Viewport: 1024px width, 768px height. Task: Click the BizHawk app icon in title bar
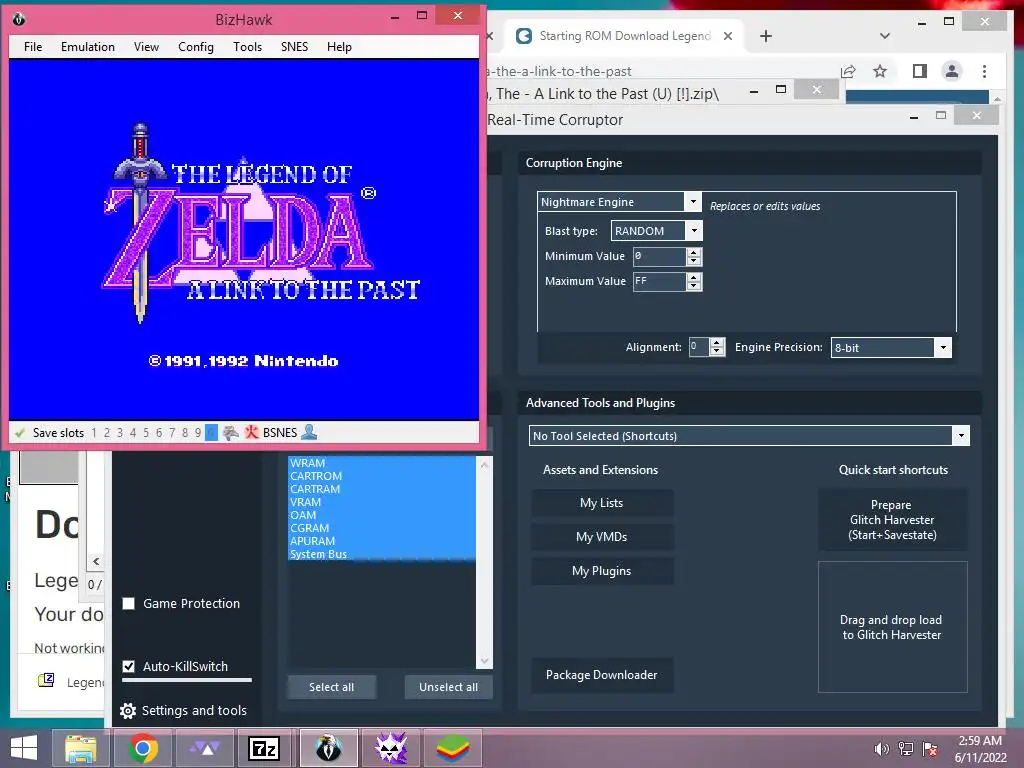[19, 19]
